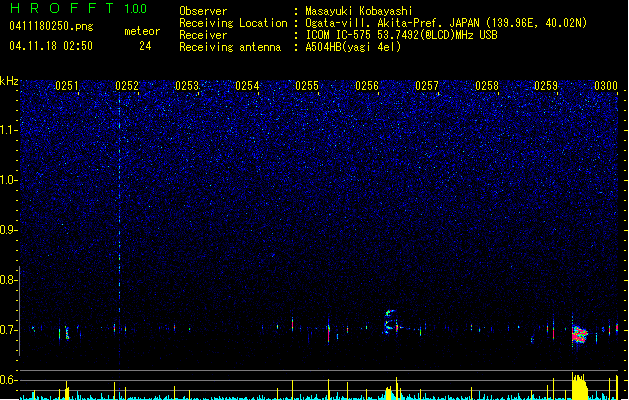Click the large pink meteor echo before 0300
Image resolution: width=629 pixels, height=400 pixels.
click(x=580, y=334)
